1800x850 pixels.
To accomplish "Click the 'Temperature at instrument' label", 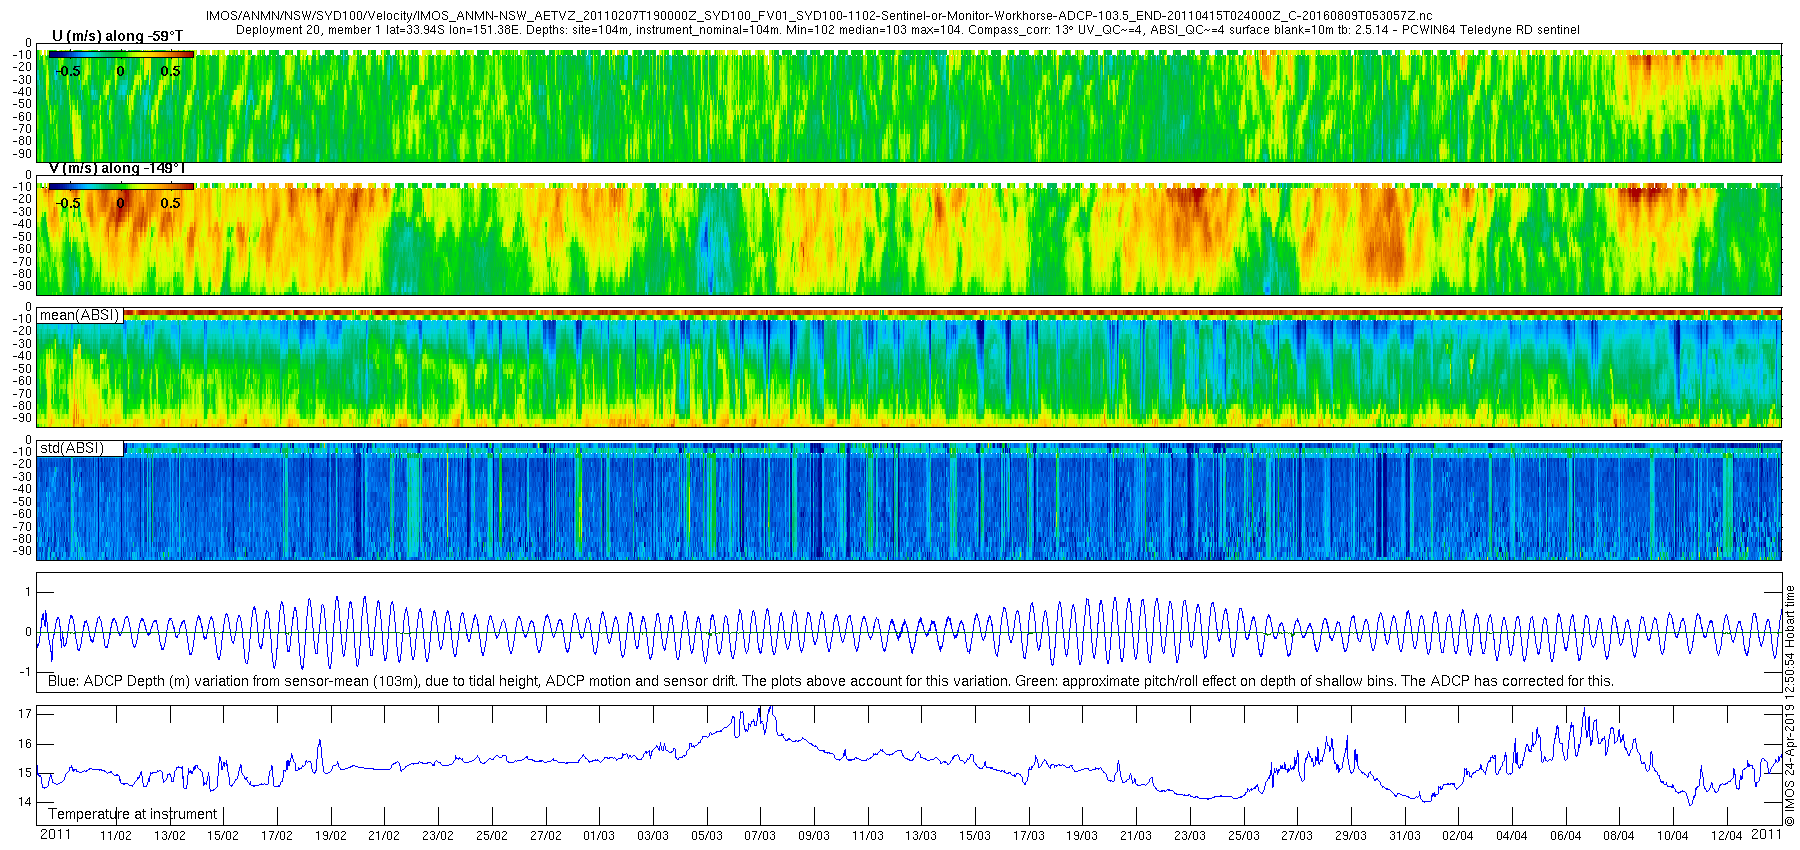I will click(x=132, y=814).
